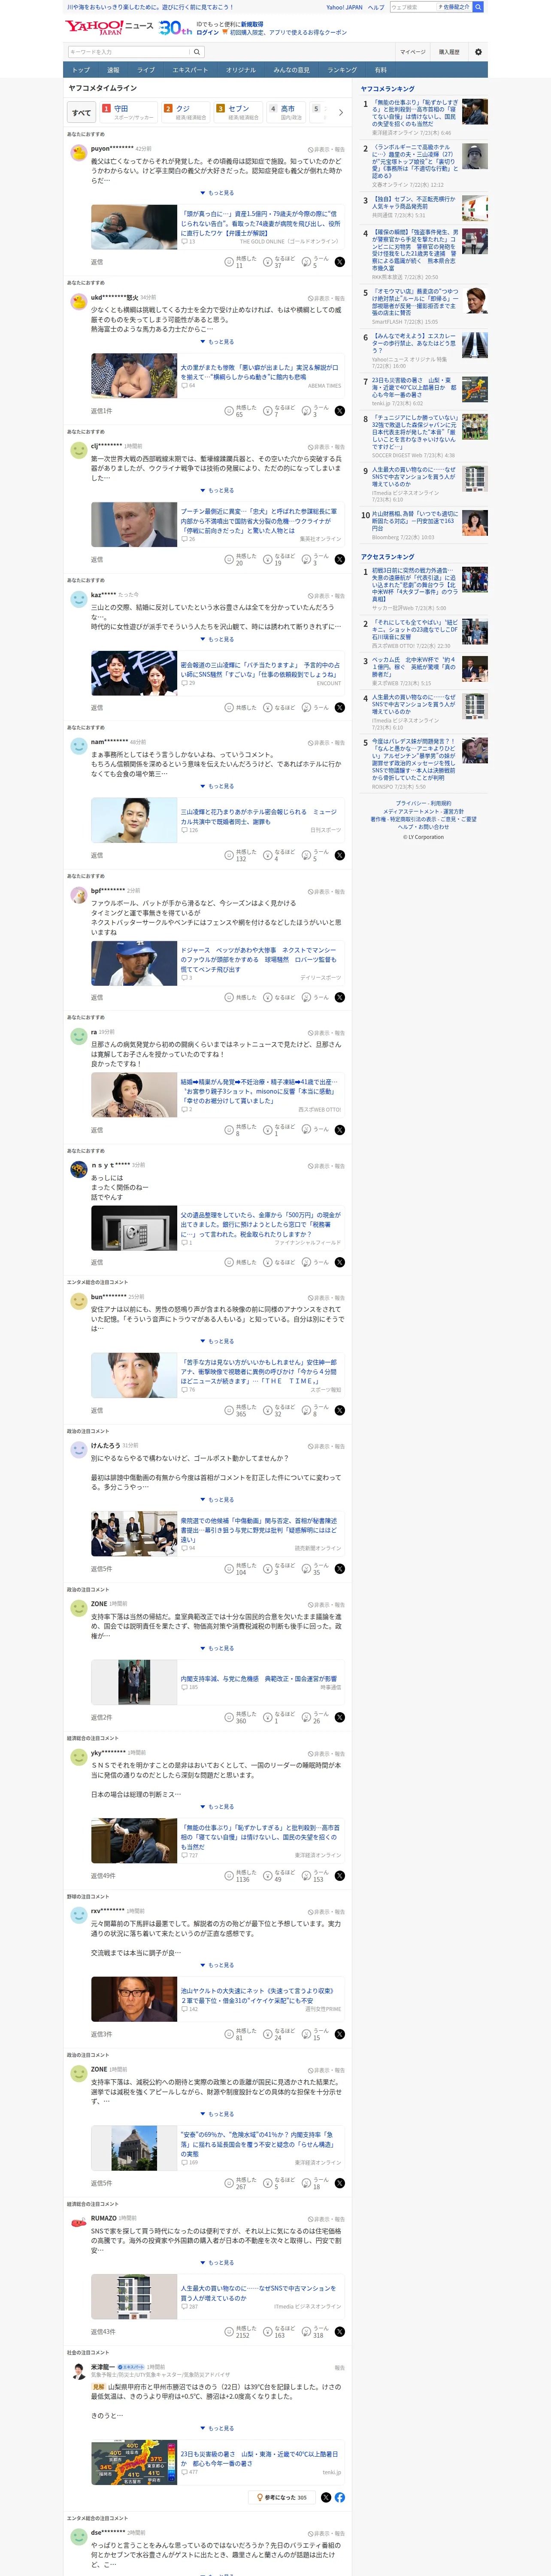Open access ranking item 初戦3日前に突然の戦力外通告
Screen dimensions: 551x2576
[x=415, y=586]
